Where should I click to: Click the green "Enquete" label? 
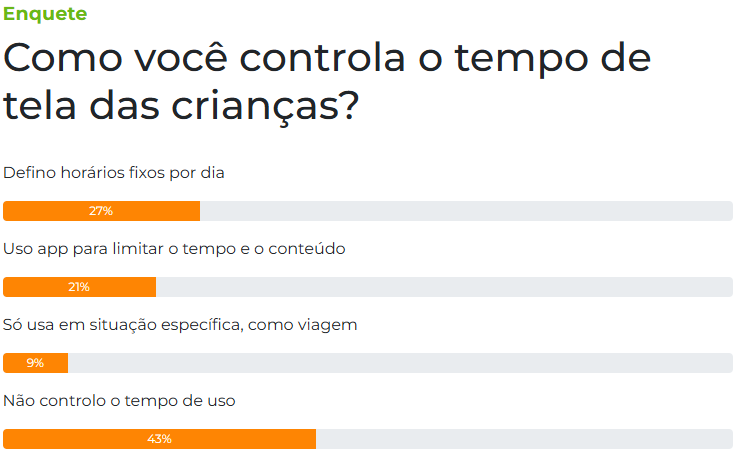tap(45, 14)
